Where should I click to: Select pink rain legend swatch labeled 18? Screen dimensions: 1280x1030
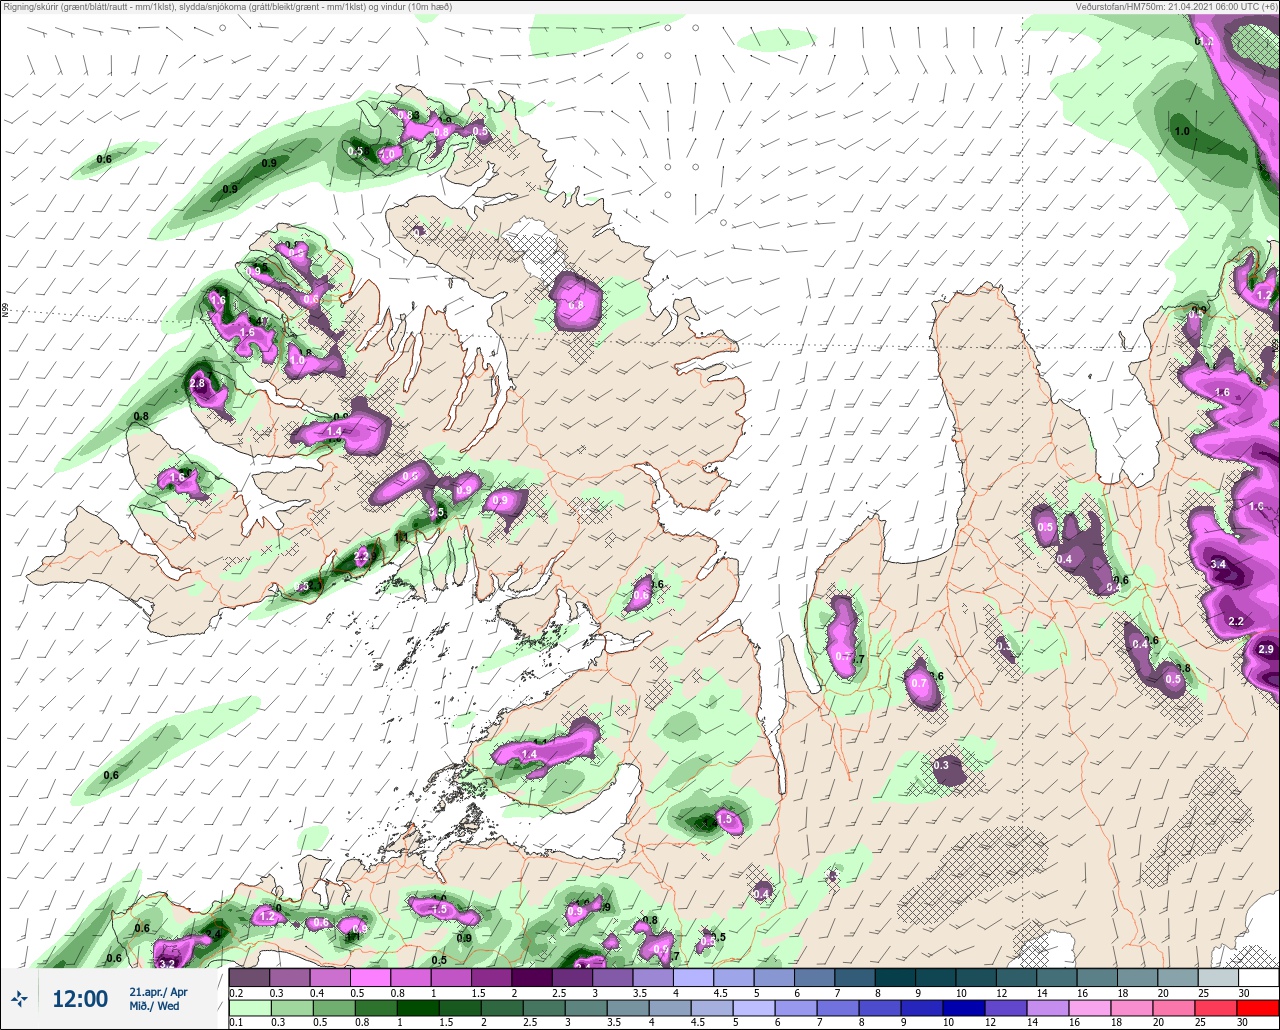[x=1133, y=1007]
